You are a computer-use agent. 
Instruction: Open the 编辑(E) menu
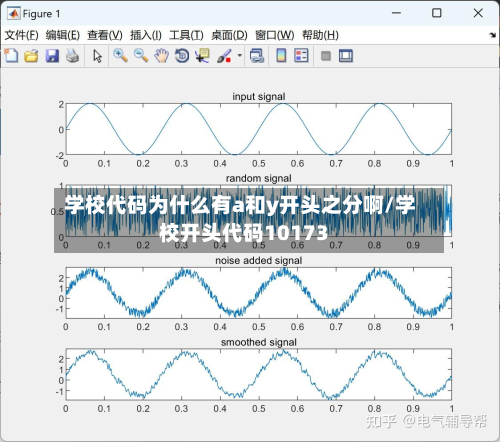63,35
